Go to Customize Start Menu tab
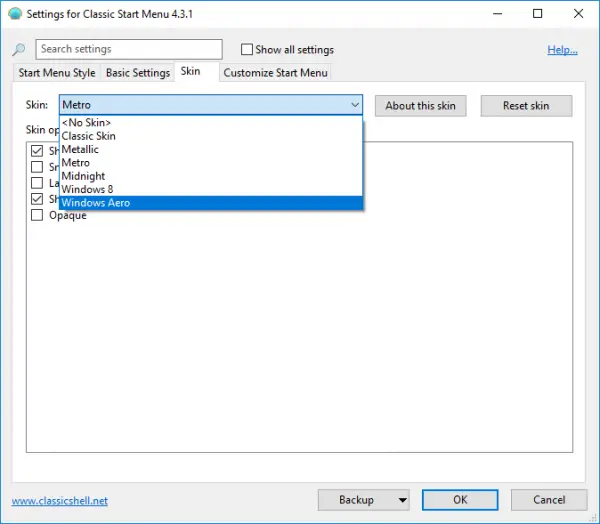 click(x=276, y=73)
